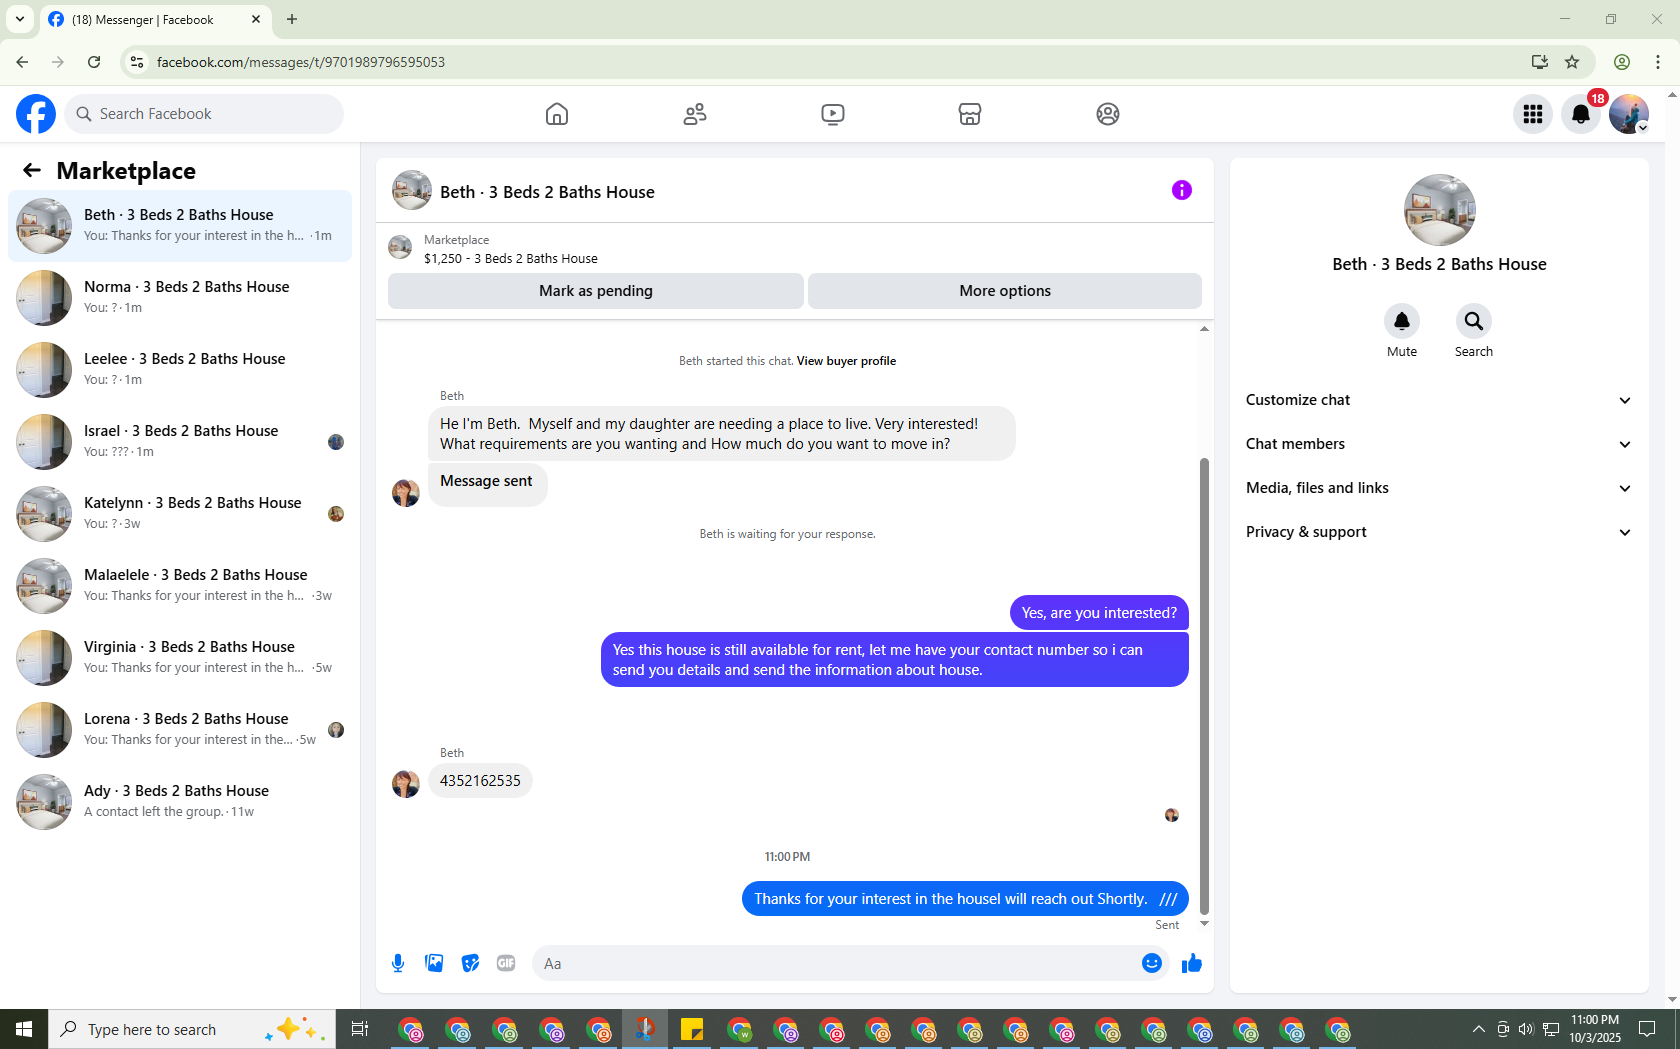
Task: Reload the current page
Action: pos(94,62)
